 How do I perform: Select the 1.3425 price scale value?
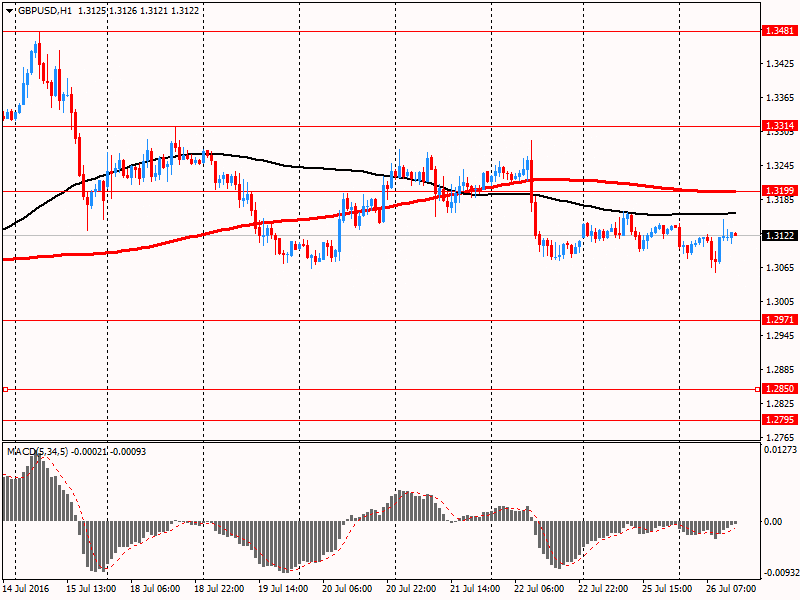[780, 64]
